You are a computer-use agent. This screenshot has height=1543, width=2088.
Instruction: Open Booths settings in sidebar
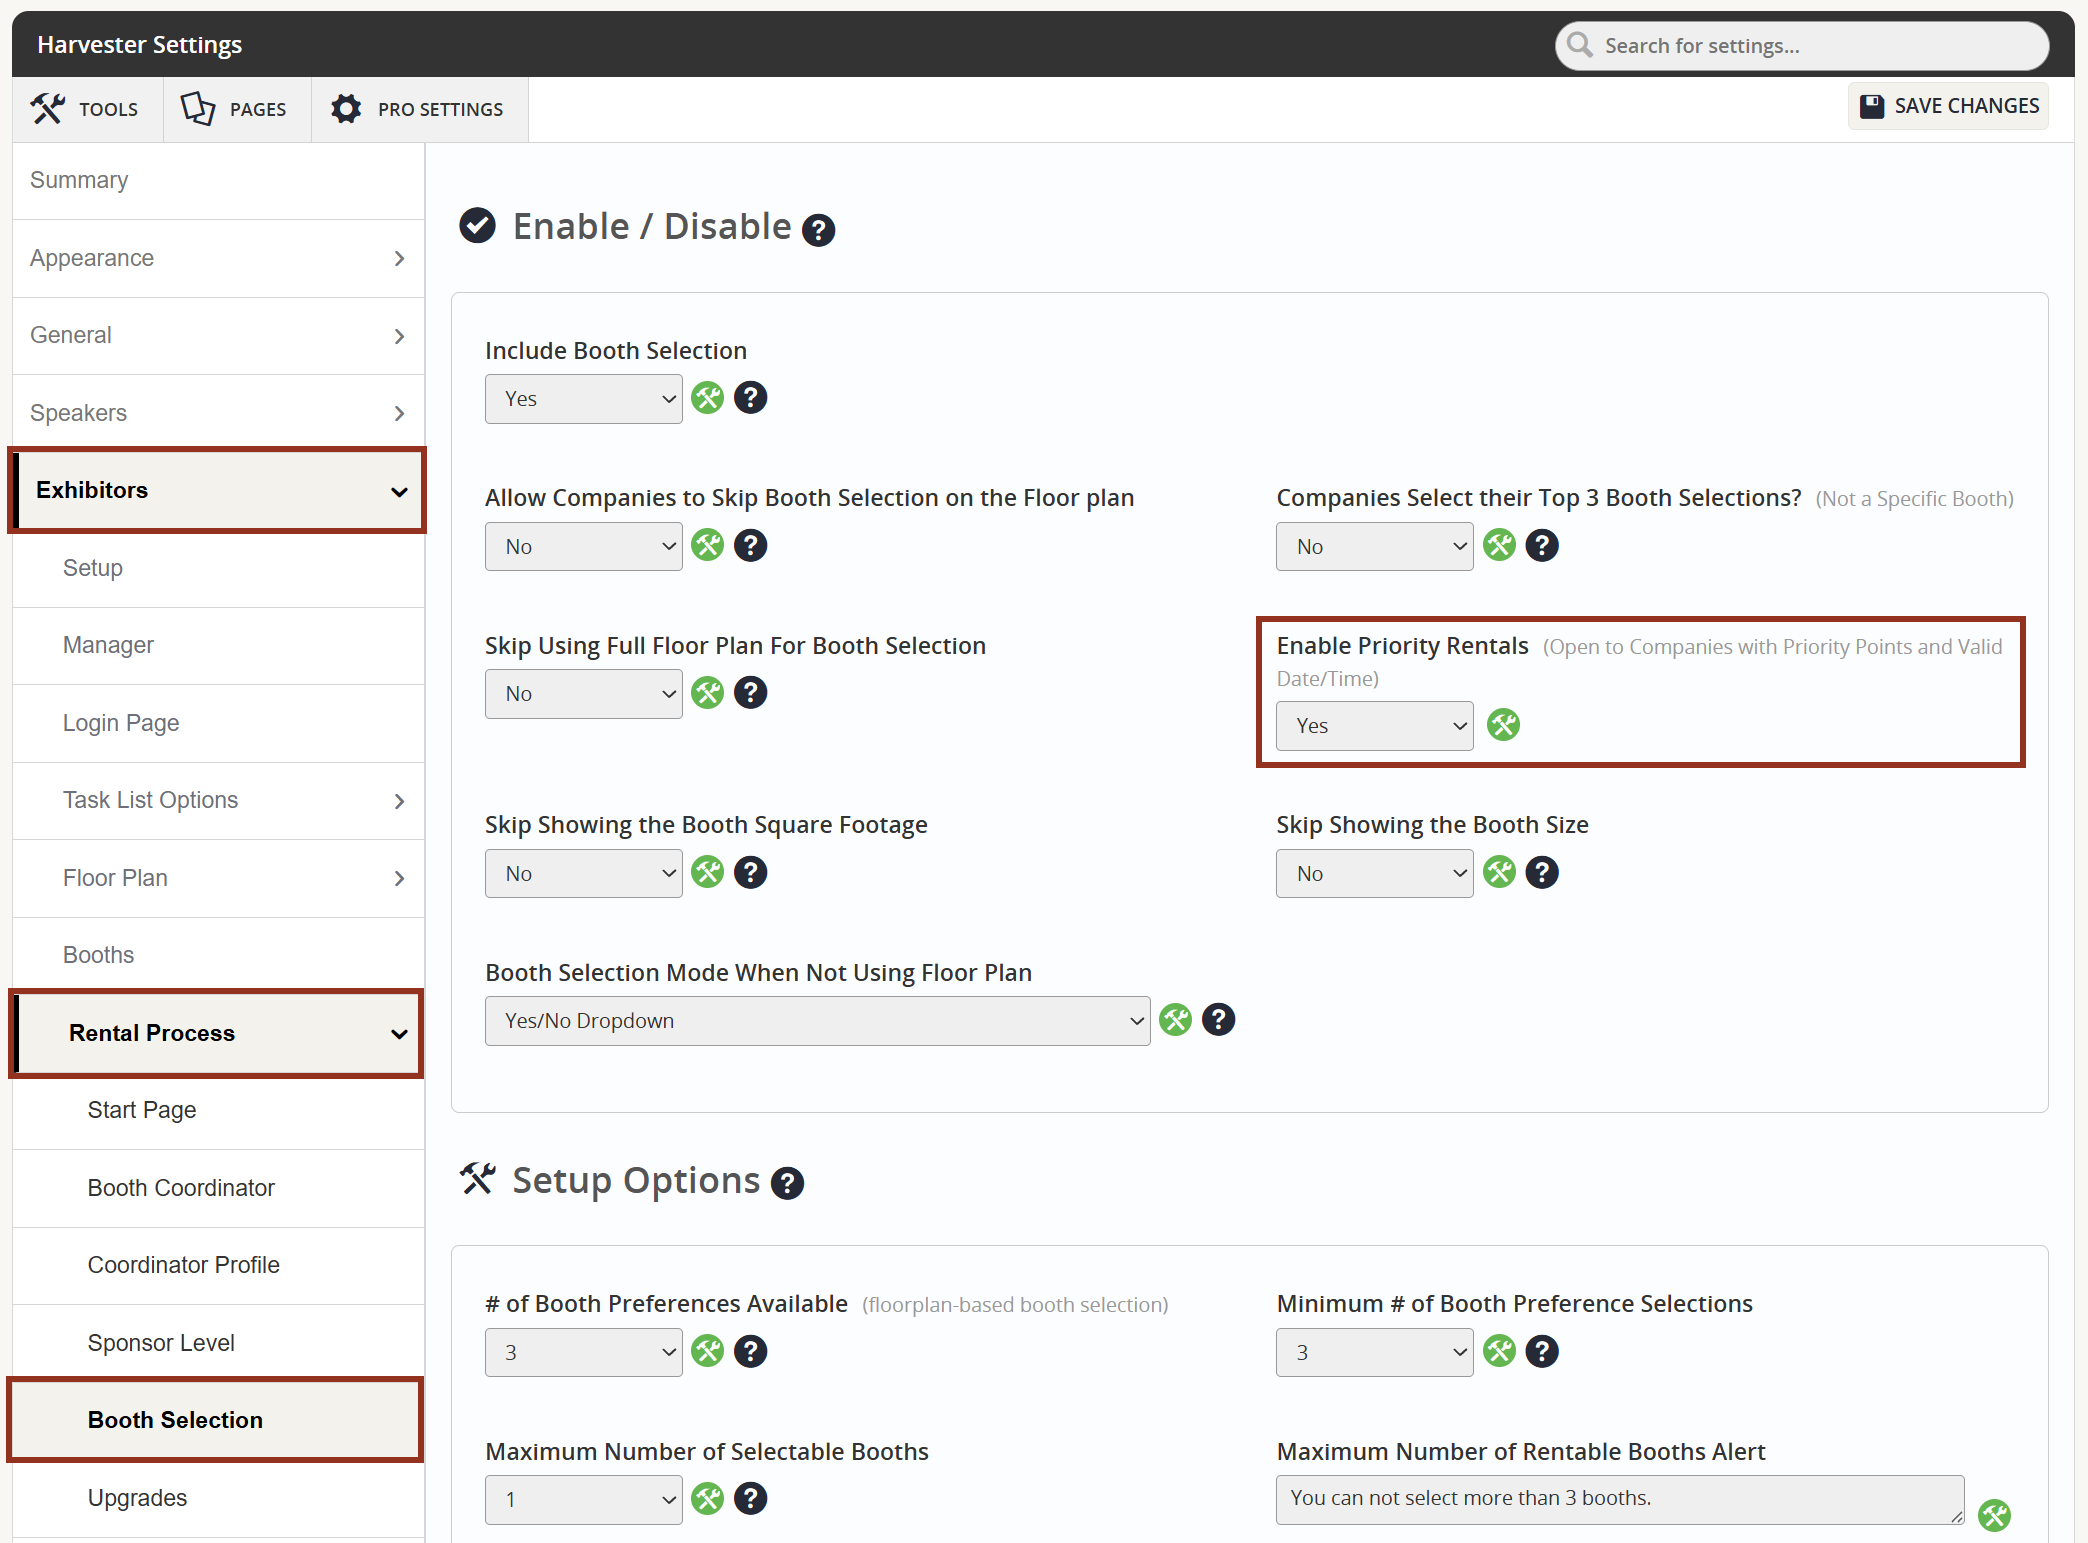click(x=218, y=955)
